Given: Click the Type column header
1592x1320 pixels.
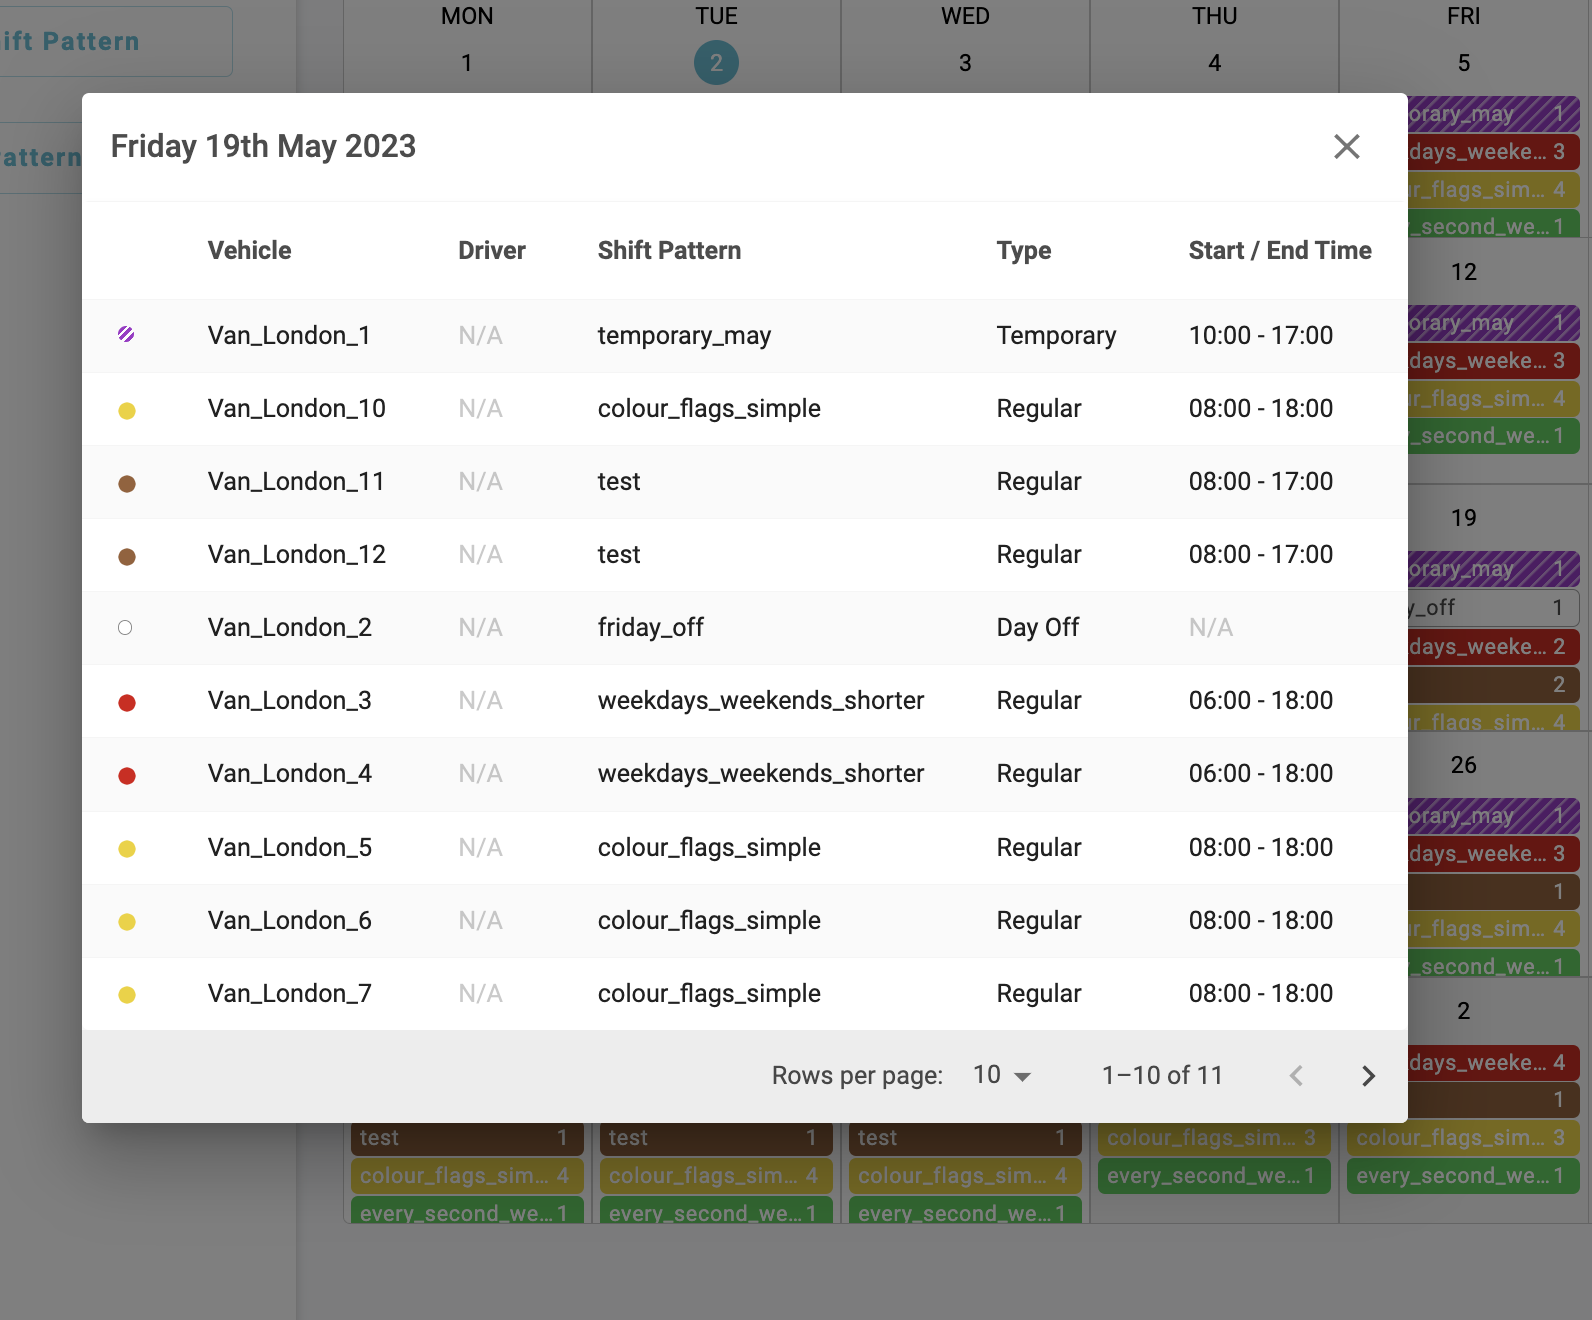Looking at the screenshot, I should (1023, 251).
